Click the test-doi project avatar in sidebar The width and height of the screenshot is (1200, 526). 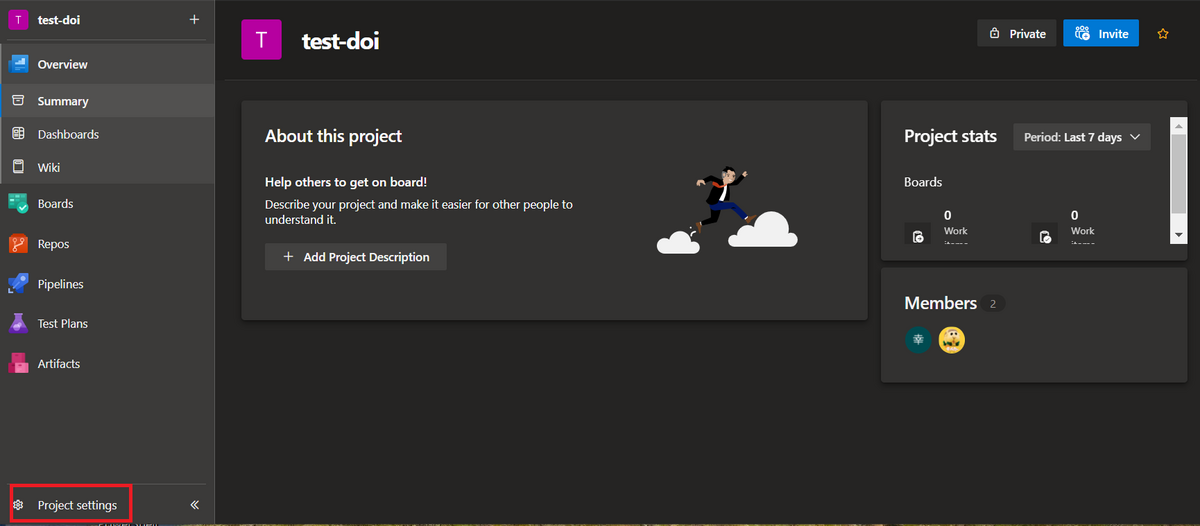(x=18, y=19)
